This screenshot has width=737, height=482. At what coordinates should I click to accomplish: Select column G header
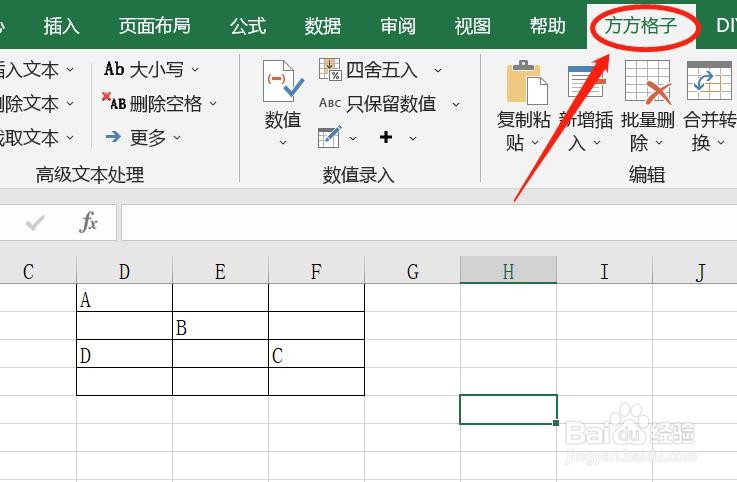click(x=413, y=271)
